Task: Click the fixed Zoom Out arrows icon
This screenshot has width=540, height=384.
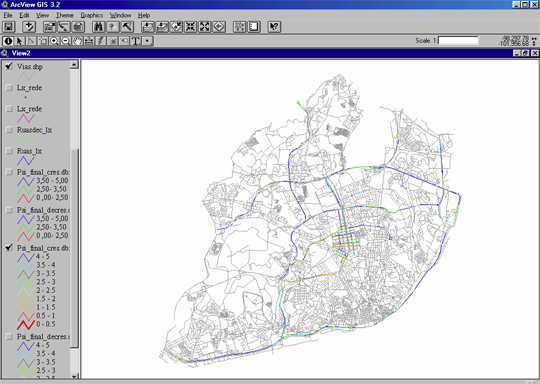Action: (x=205, y=27)
